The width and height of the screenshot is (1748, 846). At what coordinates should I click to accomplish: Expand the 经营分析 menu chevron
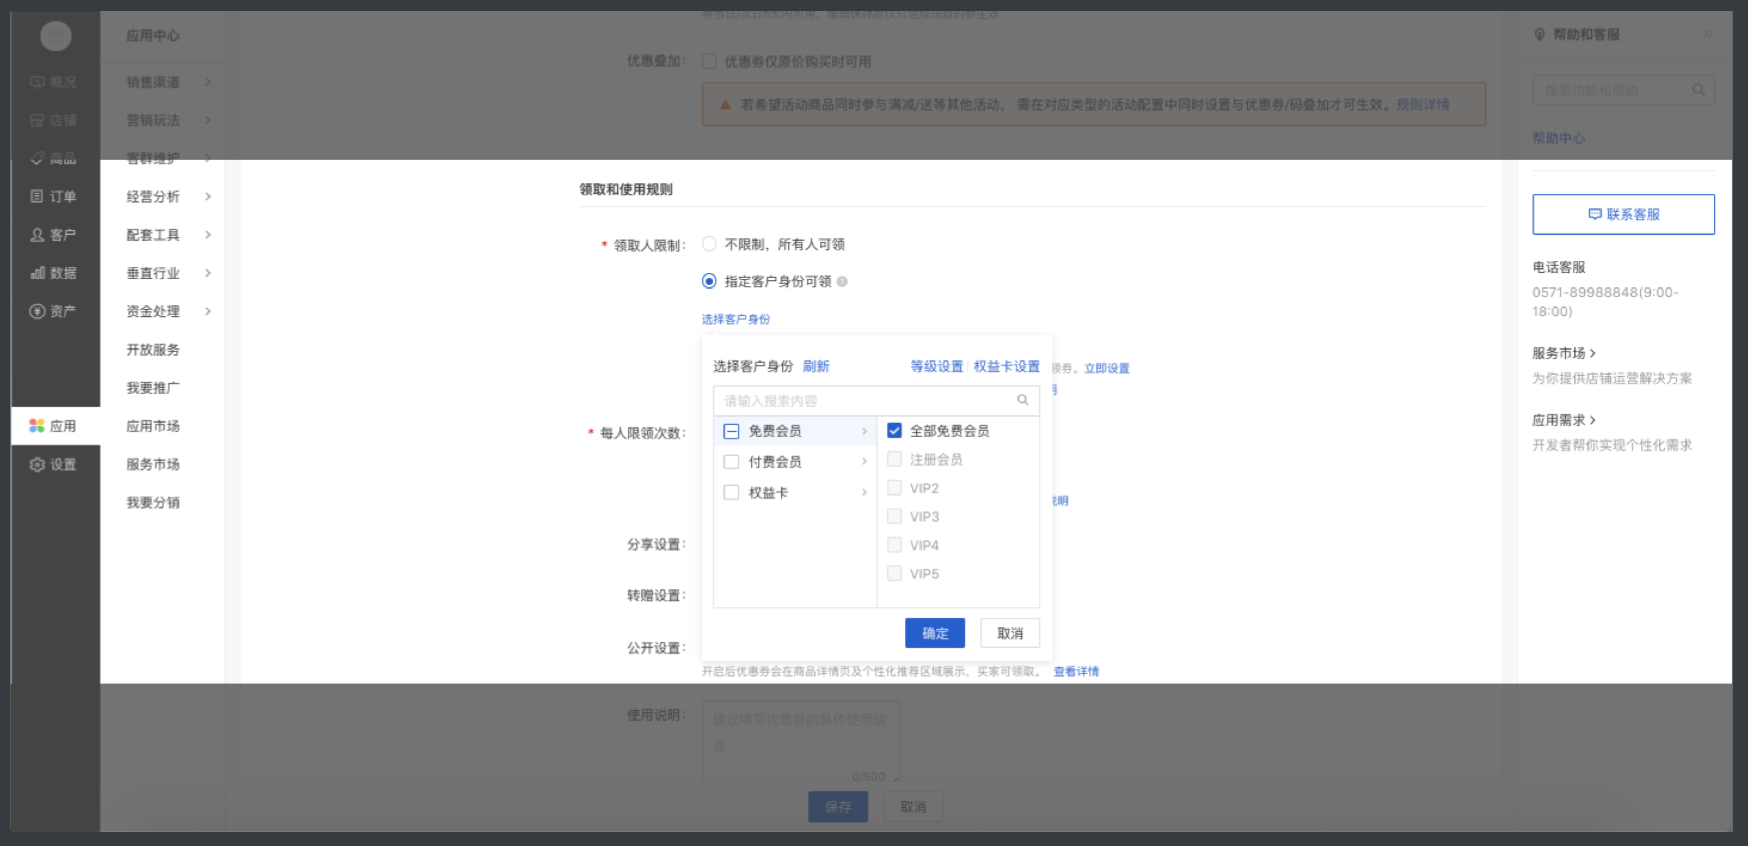(208, 197)
